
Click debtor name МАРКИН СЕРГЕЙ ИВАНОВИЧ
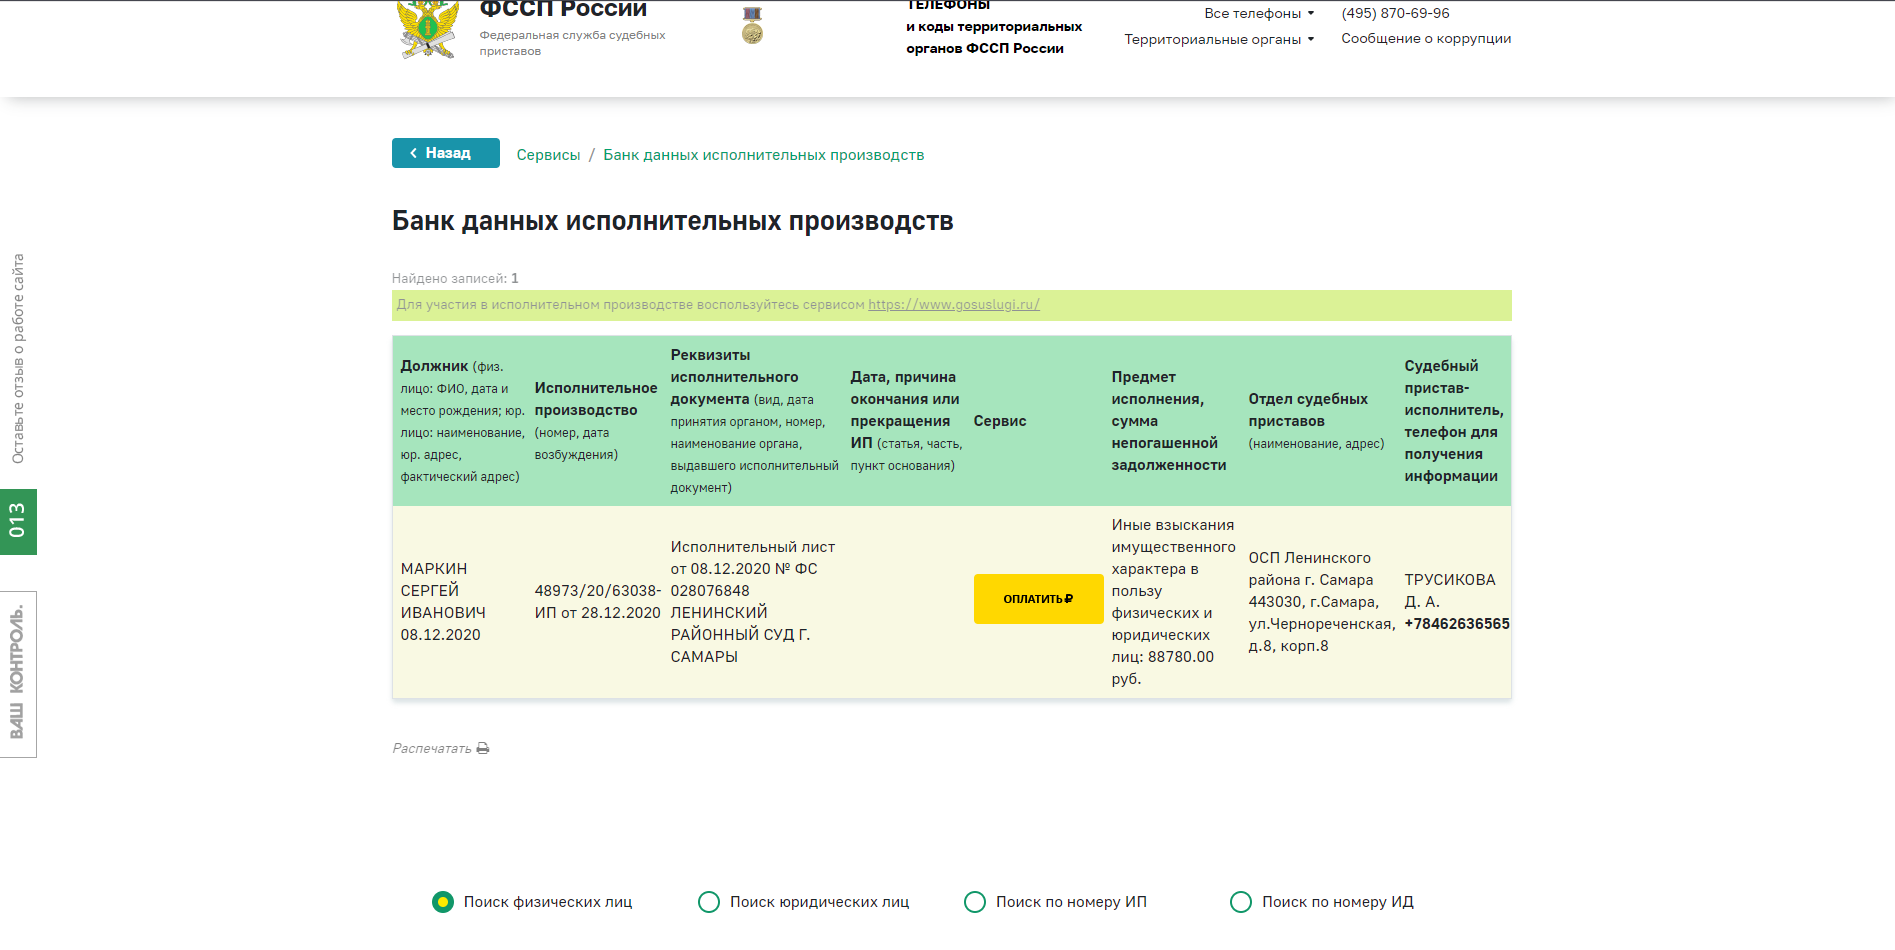point(443,591)
